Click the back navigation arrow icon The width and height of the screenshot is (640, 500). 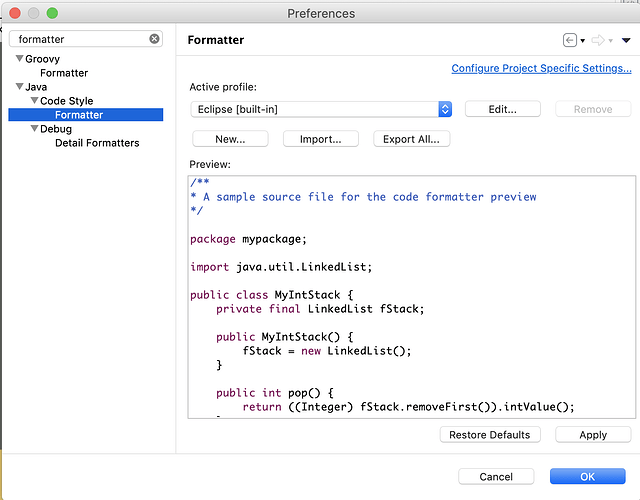click(570, 40)
